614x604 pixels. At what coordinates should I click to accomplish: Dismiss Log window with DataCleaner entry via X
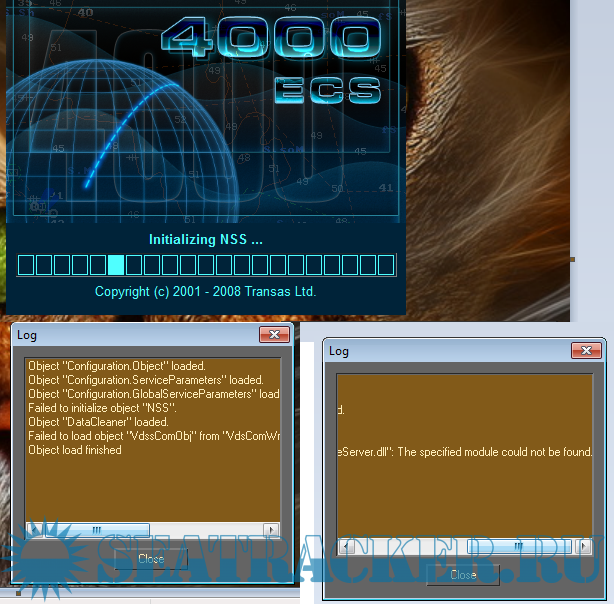(x=273, y=335)
